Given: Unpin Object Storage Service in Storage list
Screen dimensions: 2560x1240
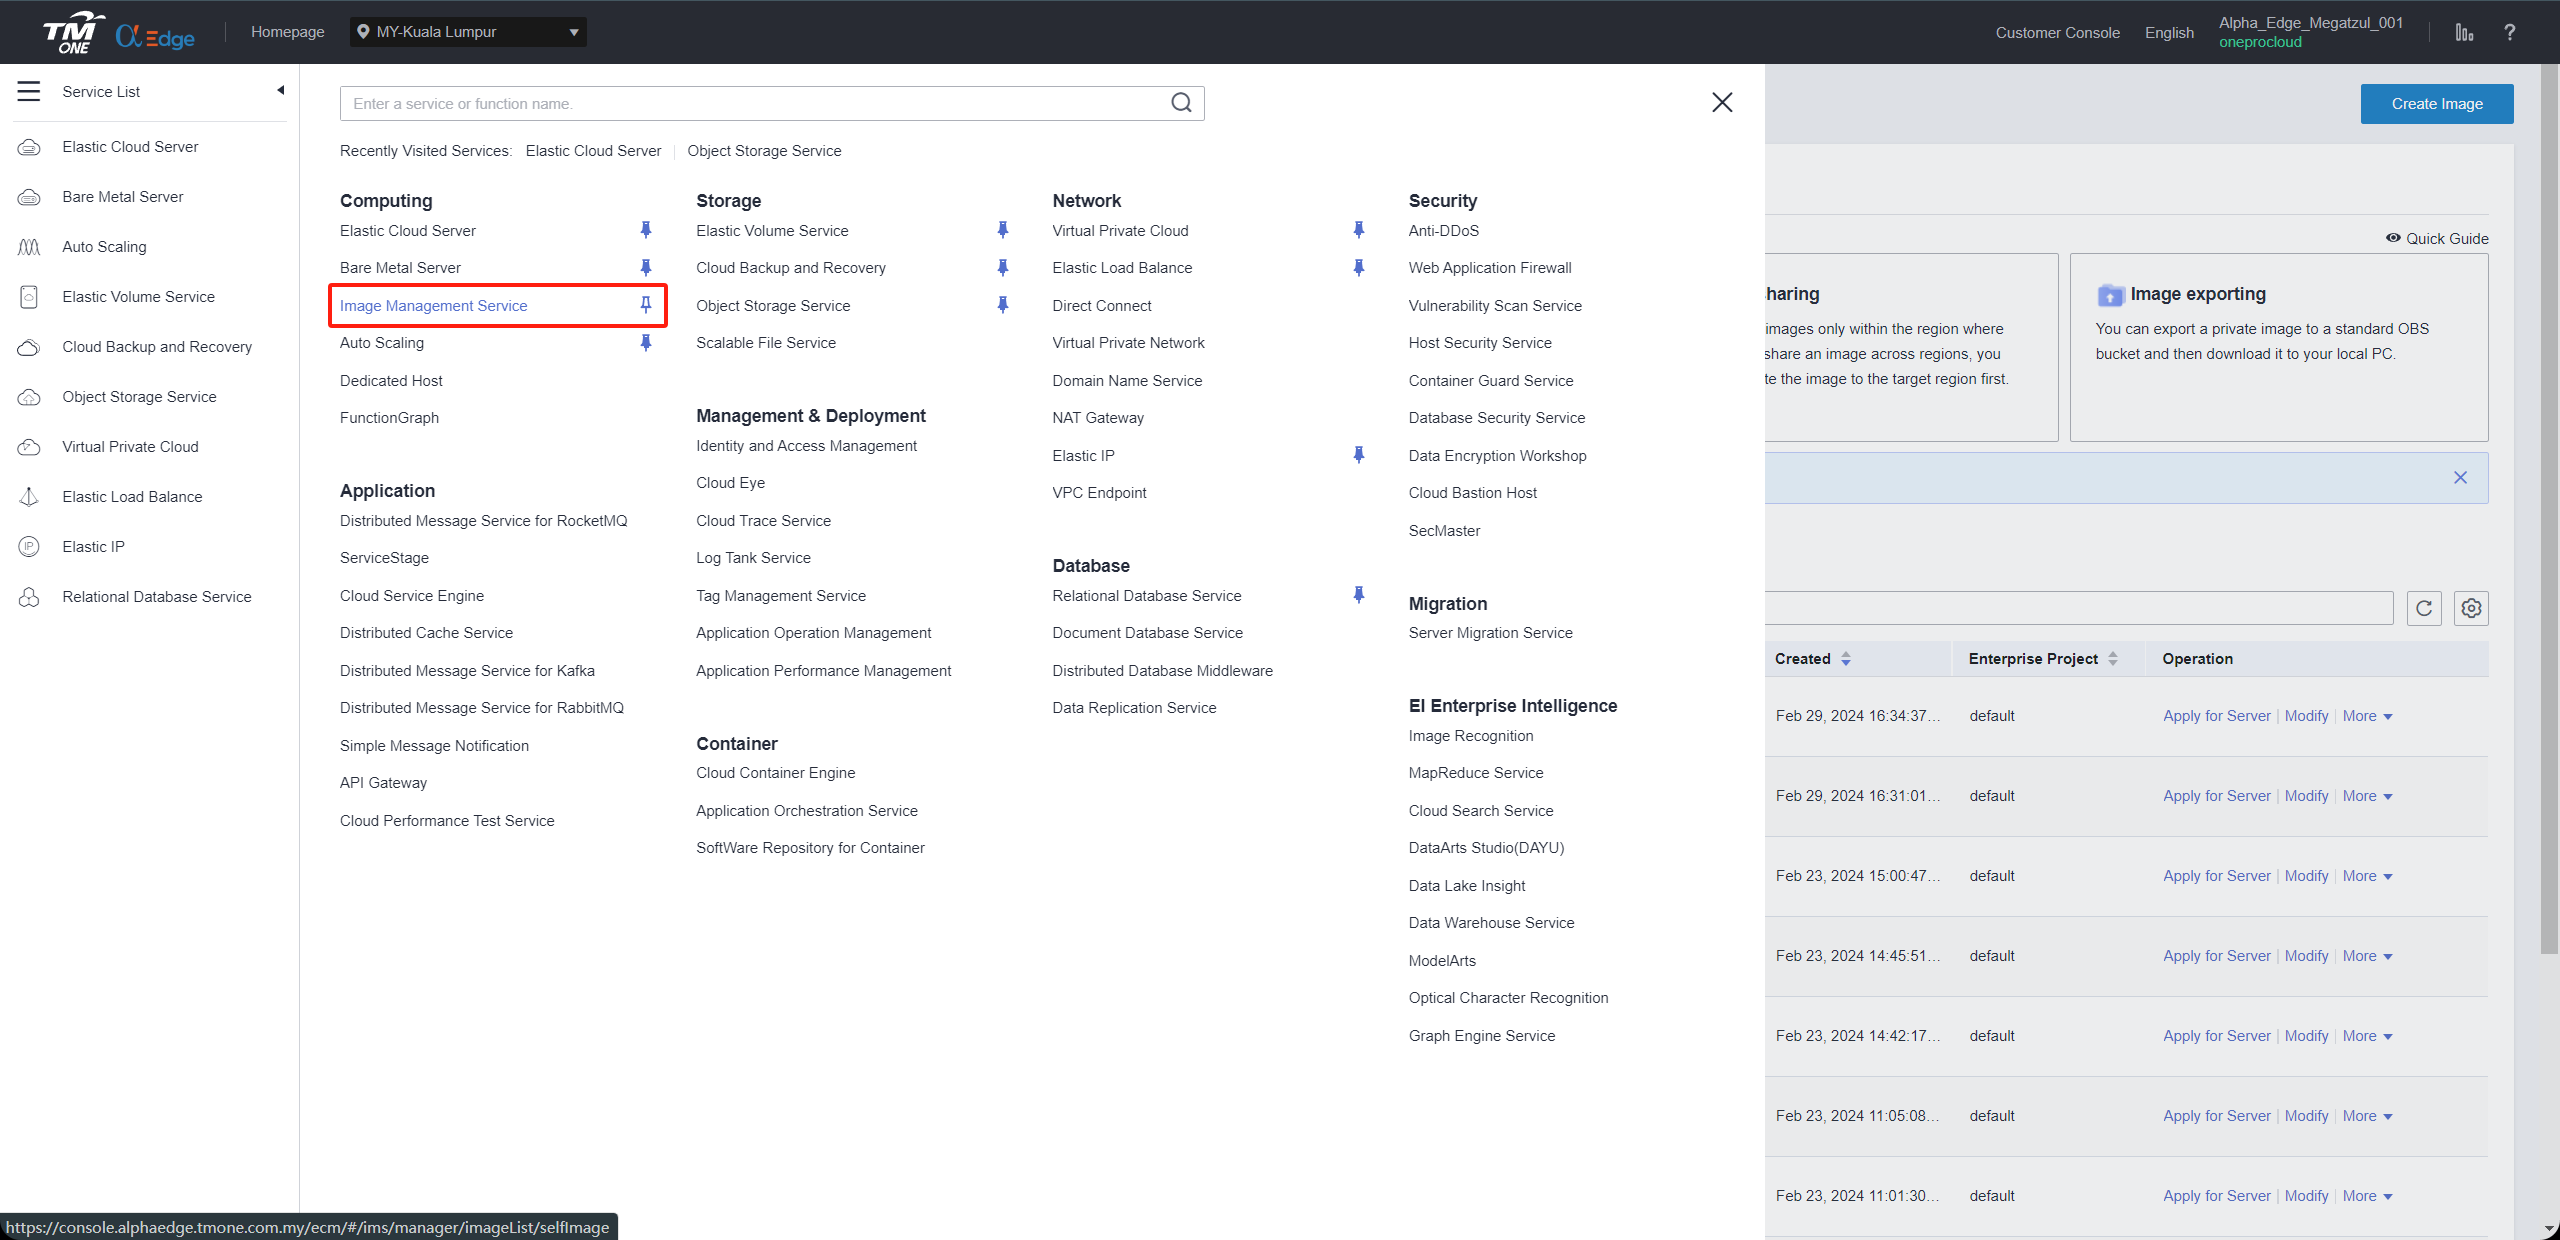Looking at the screenshot, I should click(x=1003, y=305).
